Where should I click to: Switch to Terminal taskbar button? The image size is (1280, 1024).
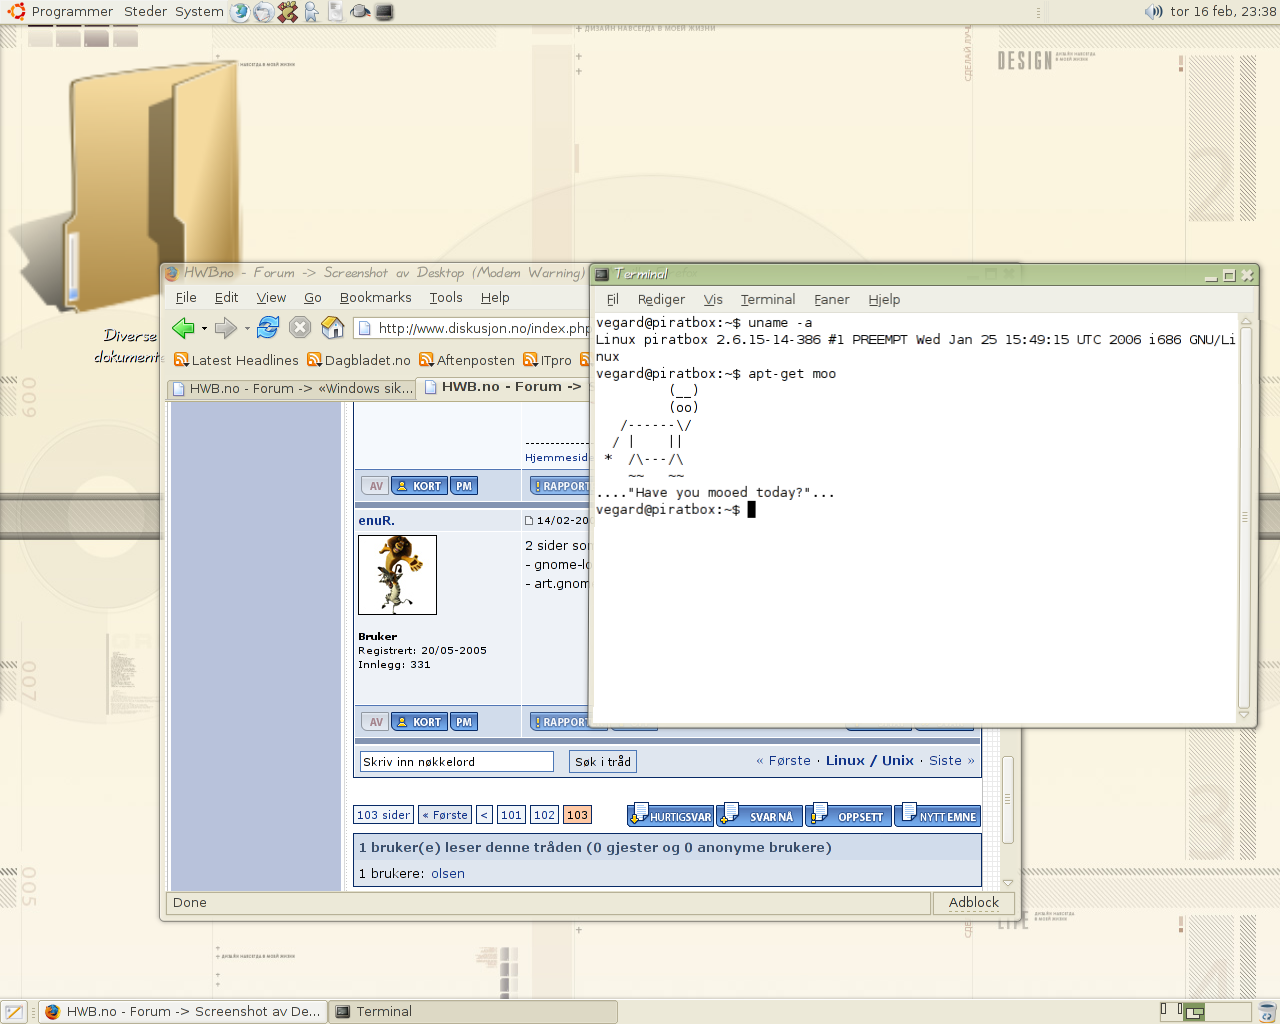(x=473, y=1012)
